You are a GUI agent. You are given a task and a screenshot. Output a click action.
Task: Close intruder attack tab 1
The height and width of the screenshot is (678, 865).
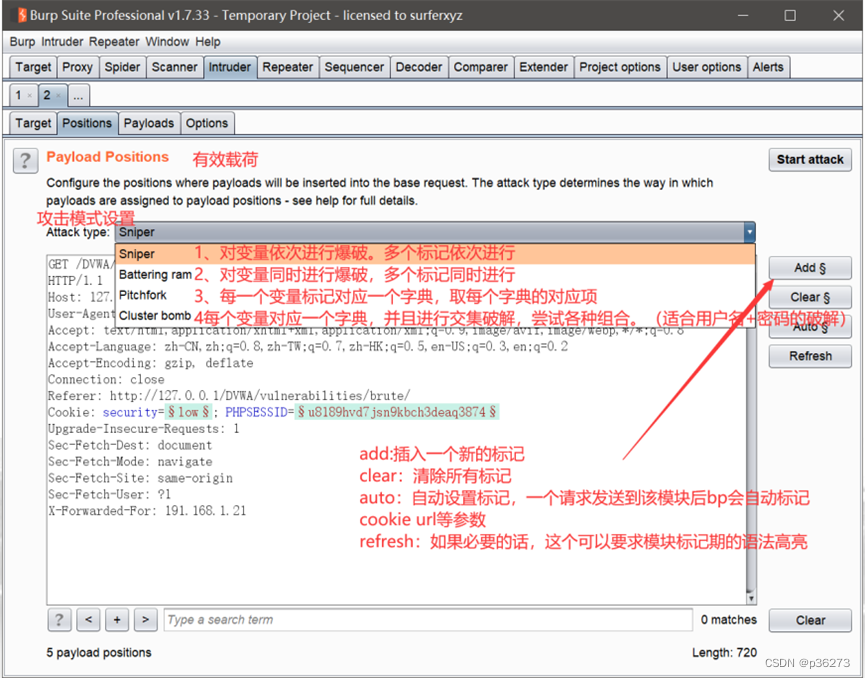[x=30, y=96]
